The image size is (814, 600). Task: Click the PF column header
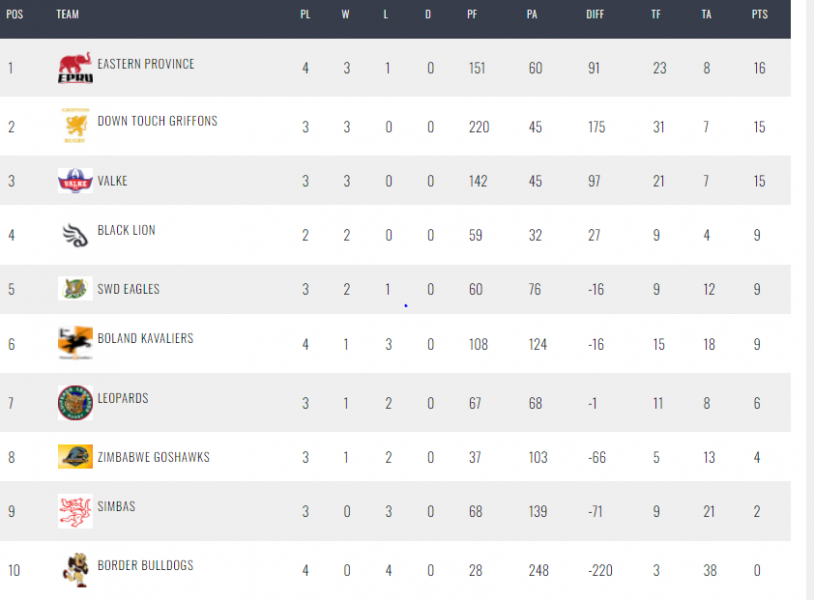pos(472,15)
